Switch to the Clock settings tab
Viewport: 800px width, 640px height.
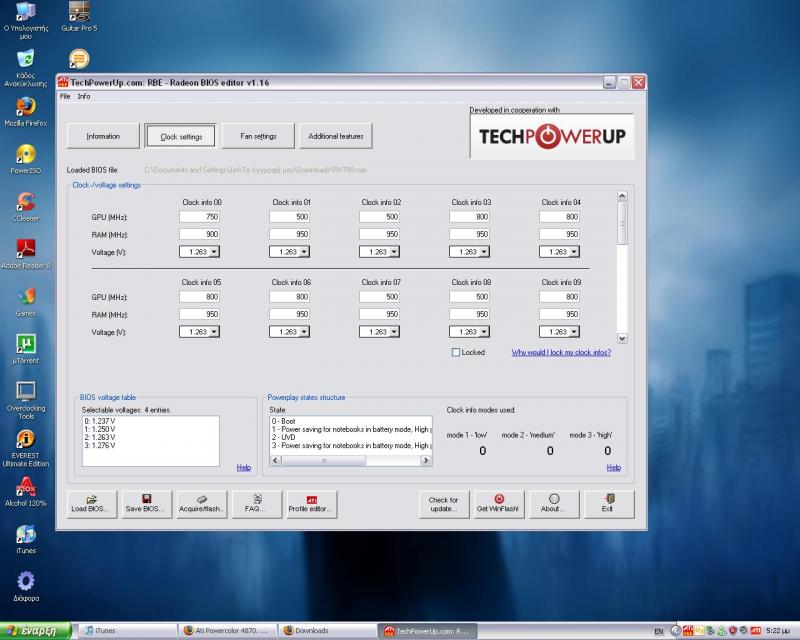(181, 136)
